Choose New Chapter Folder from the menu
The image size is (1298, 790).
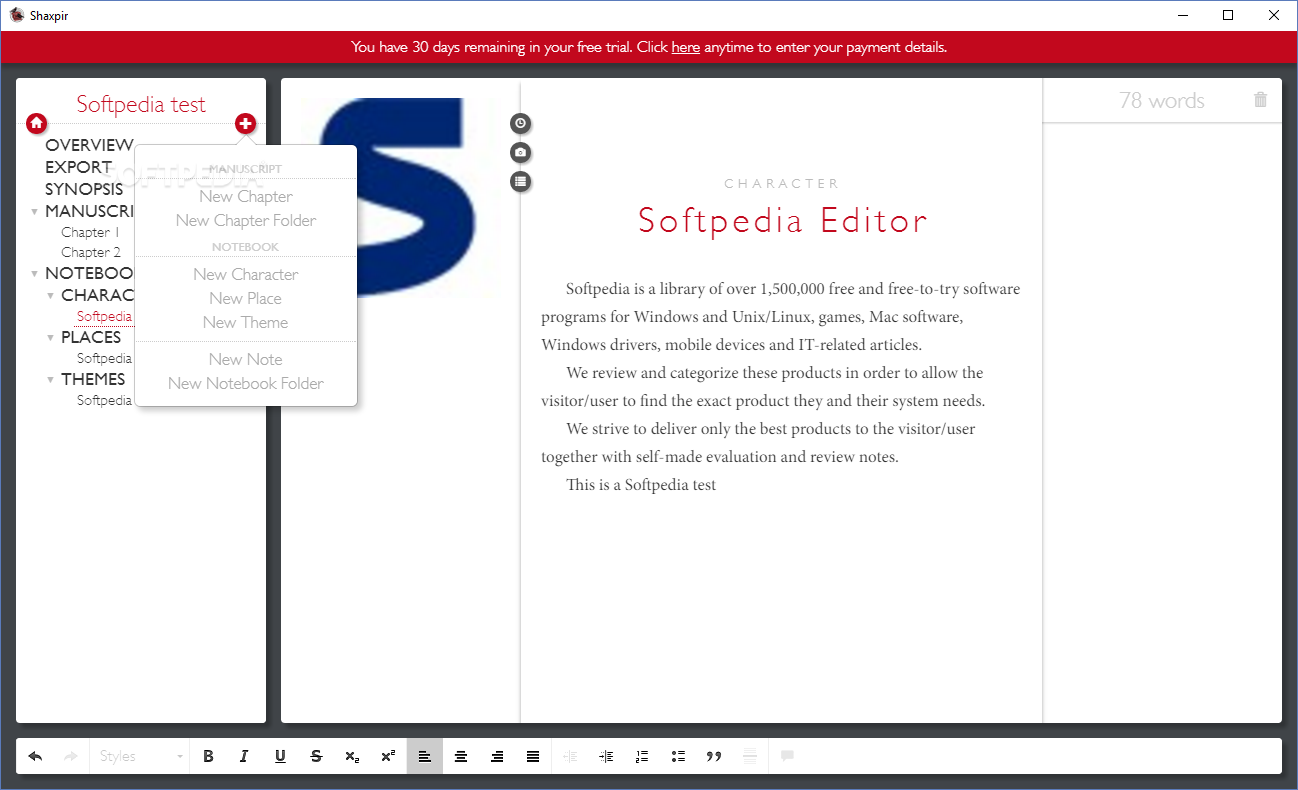[246, 220]
